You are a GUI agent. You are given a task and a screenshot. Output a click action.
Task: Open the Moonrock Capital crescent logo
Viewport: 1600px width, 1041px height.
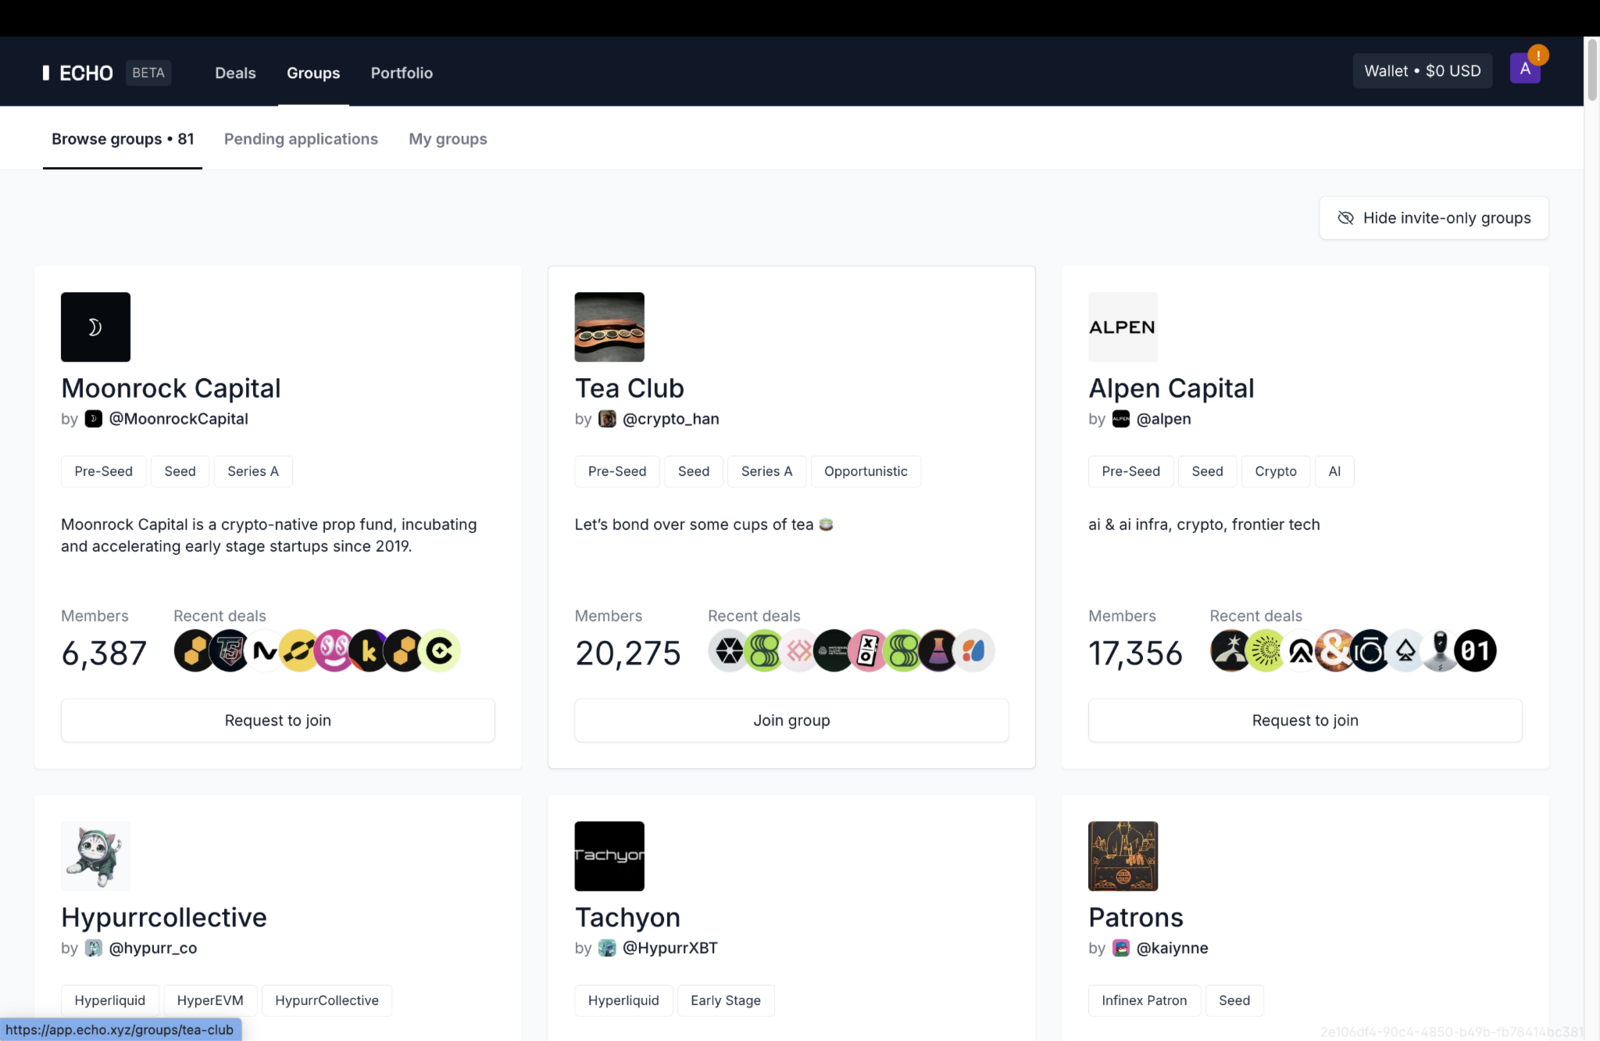click(x=96, y=327)
